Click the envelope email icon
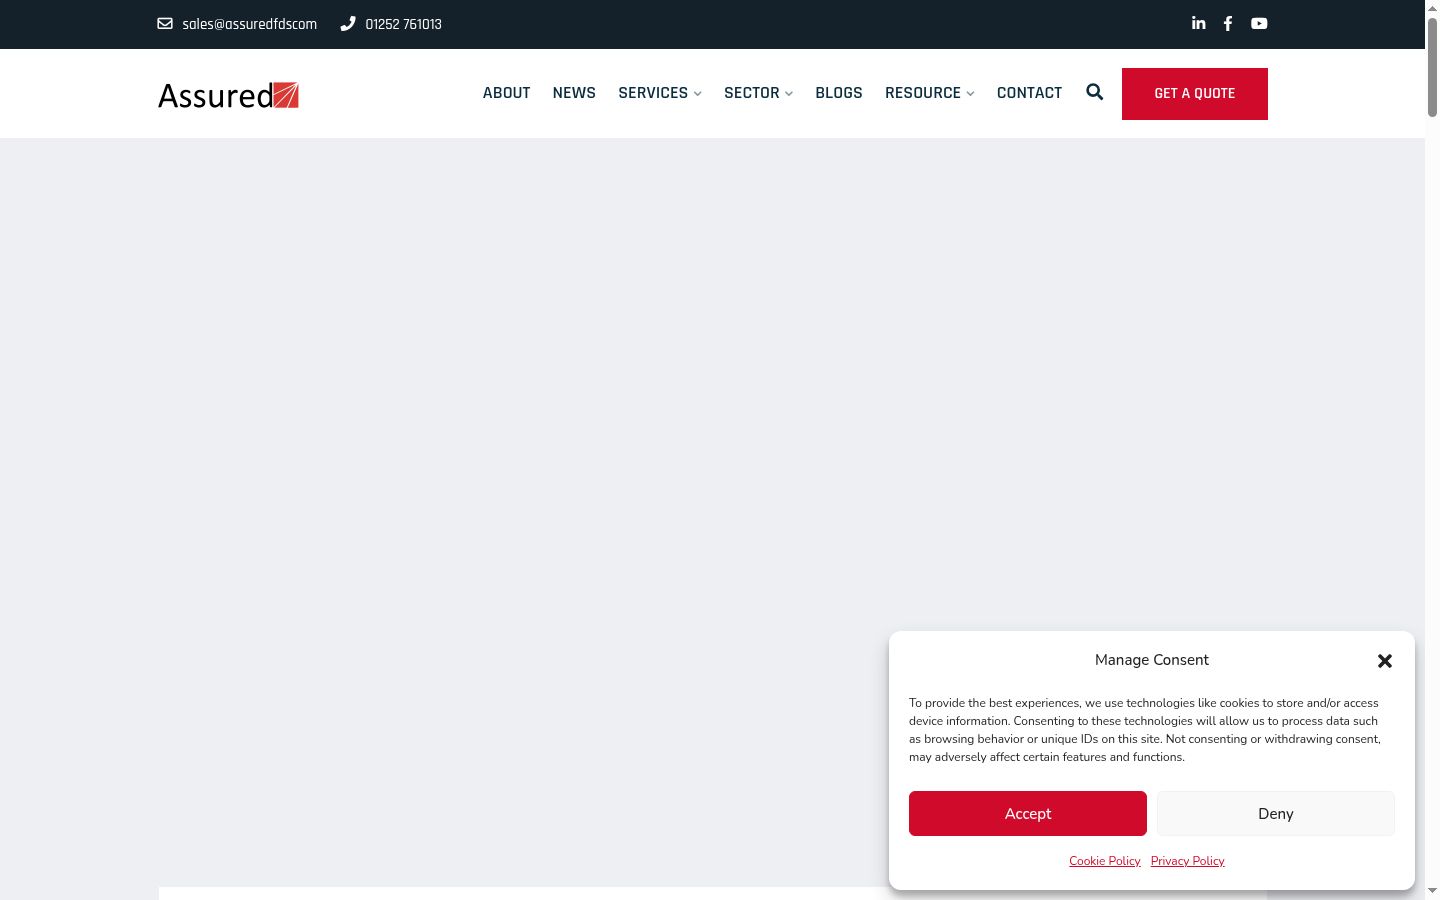The image size is (1440, 900). click(165, 23)
